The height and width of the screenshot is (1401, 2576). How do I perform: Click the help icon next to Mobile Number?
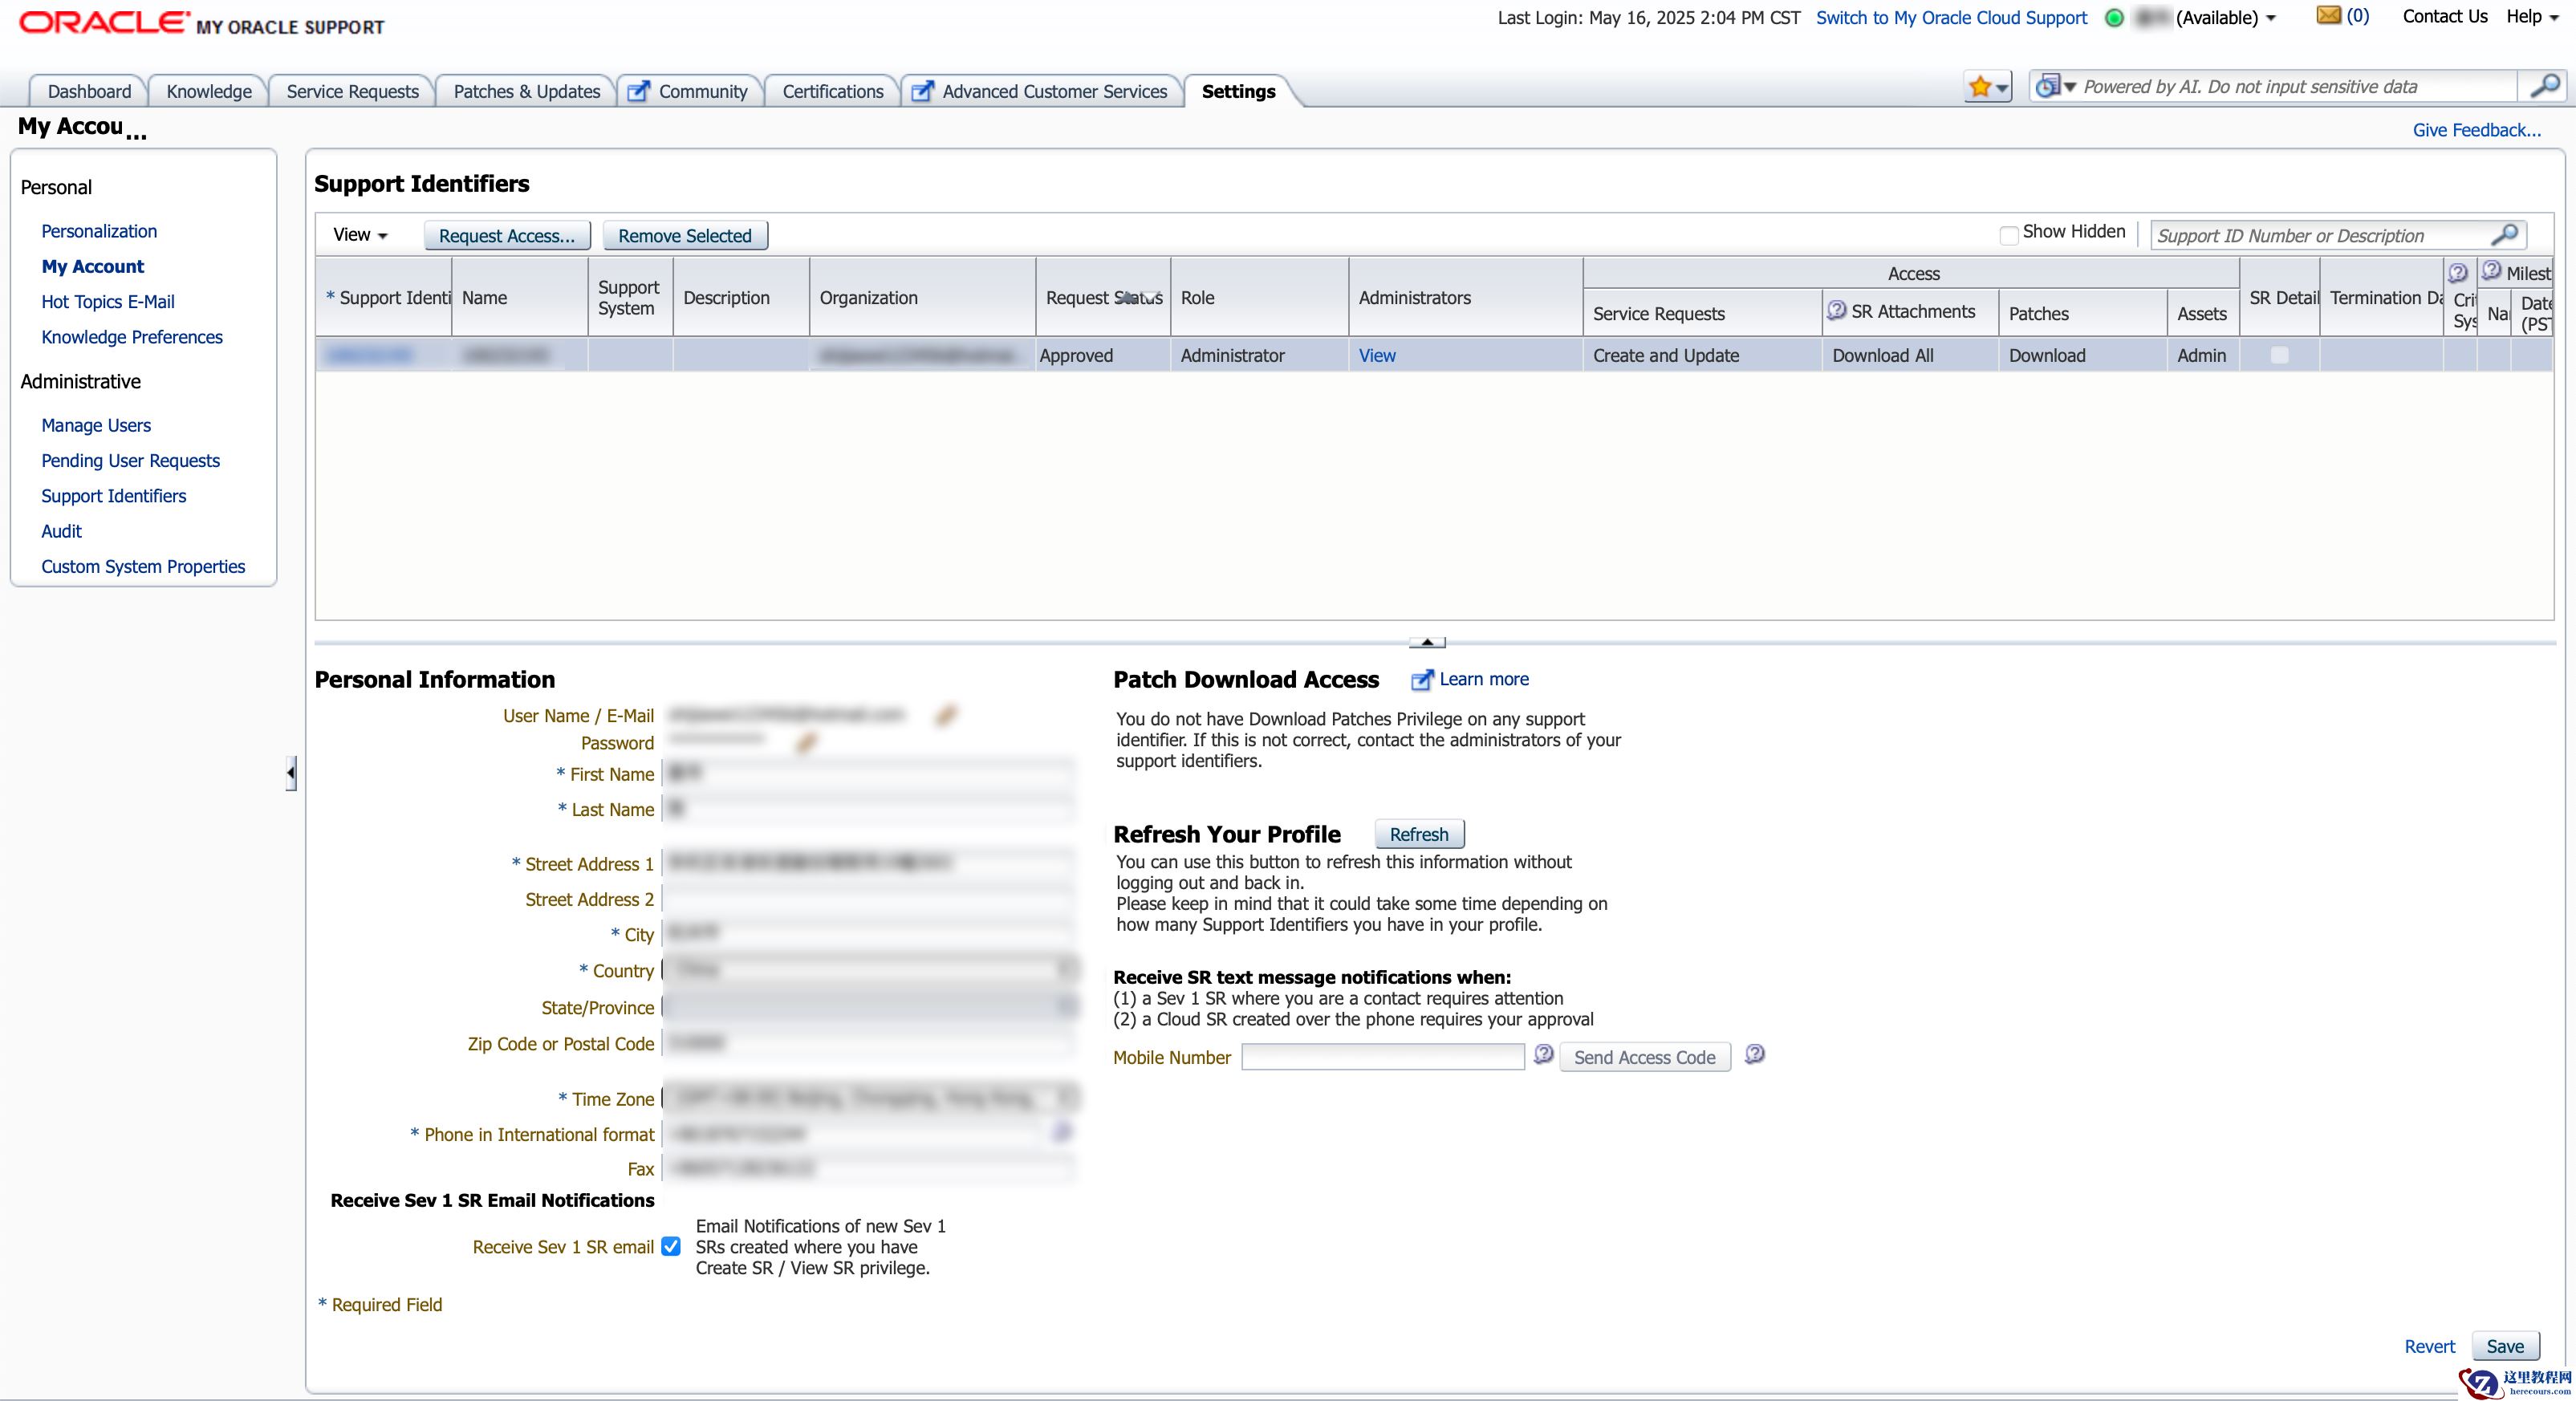pos(1543,1055)
